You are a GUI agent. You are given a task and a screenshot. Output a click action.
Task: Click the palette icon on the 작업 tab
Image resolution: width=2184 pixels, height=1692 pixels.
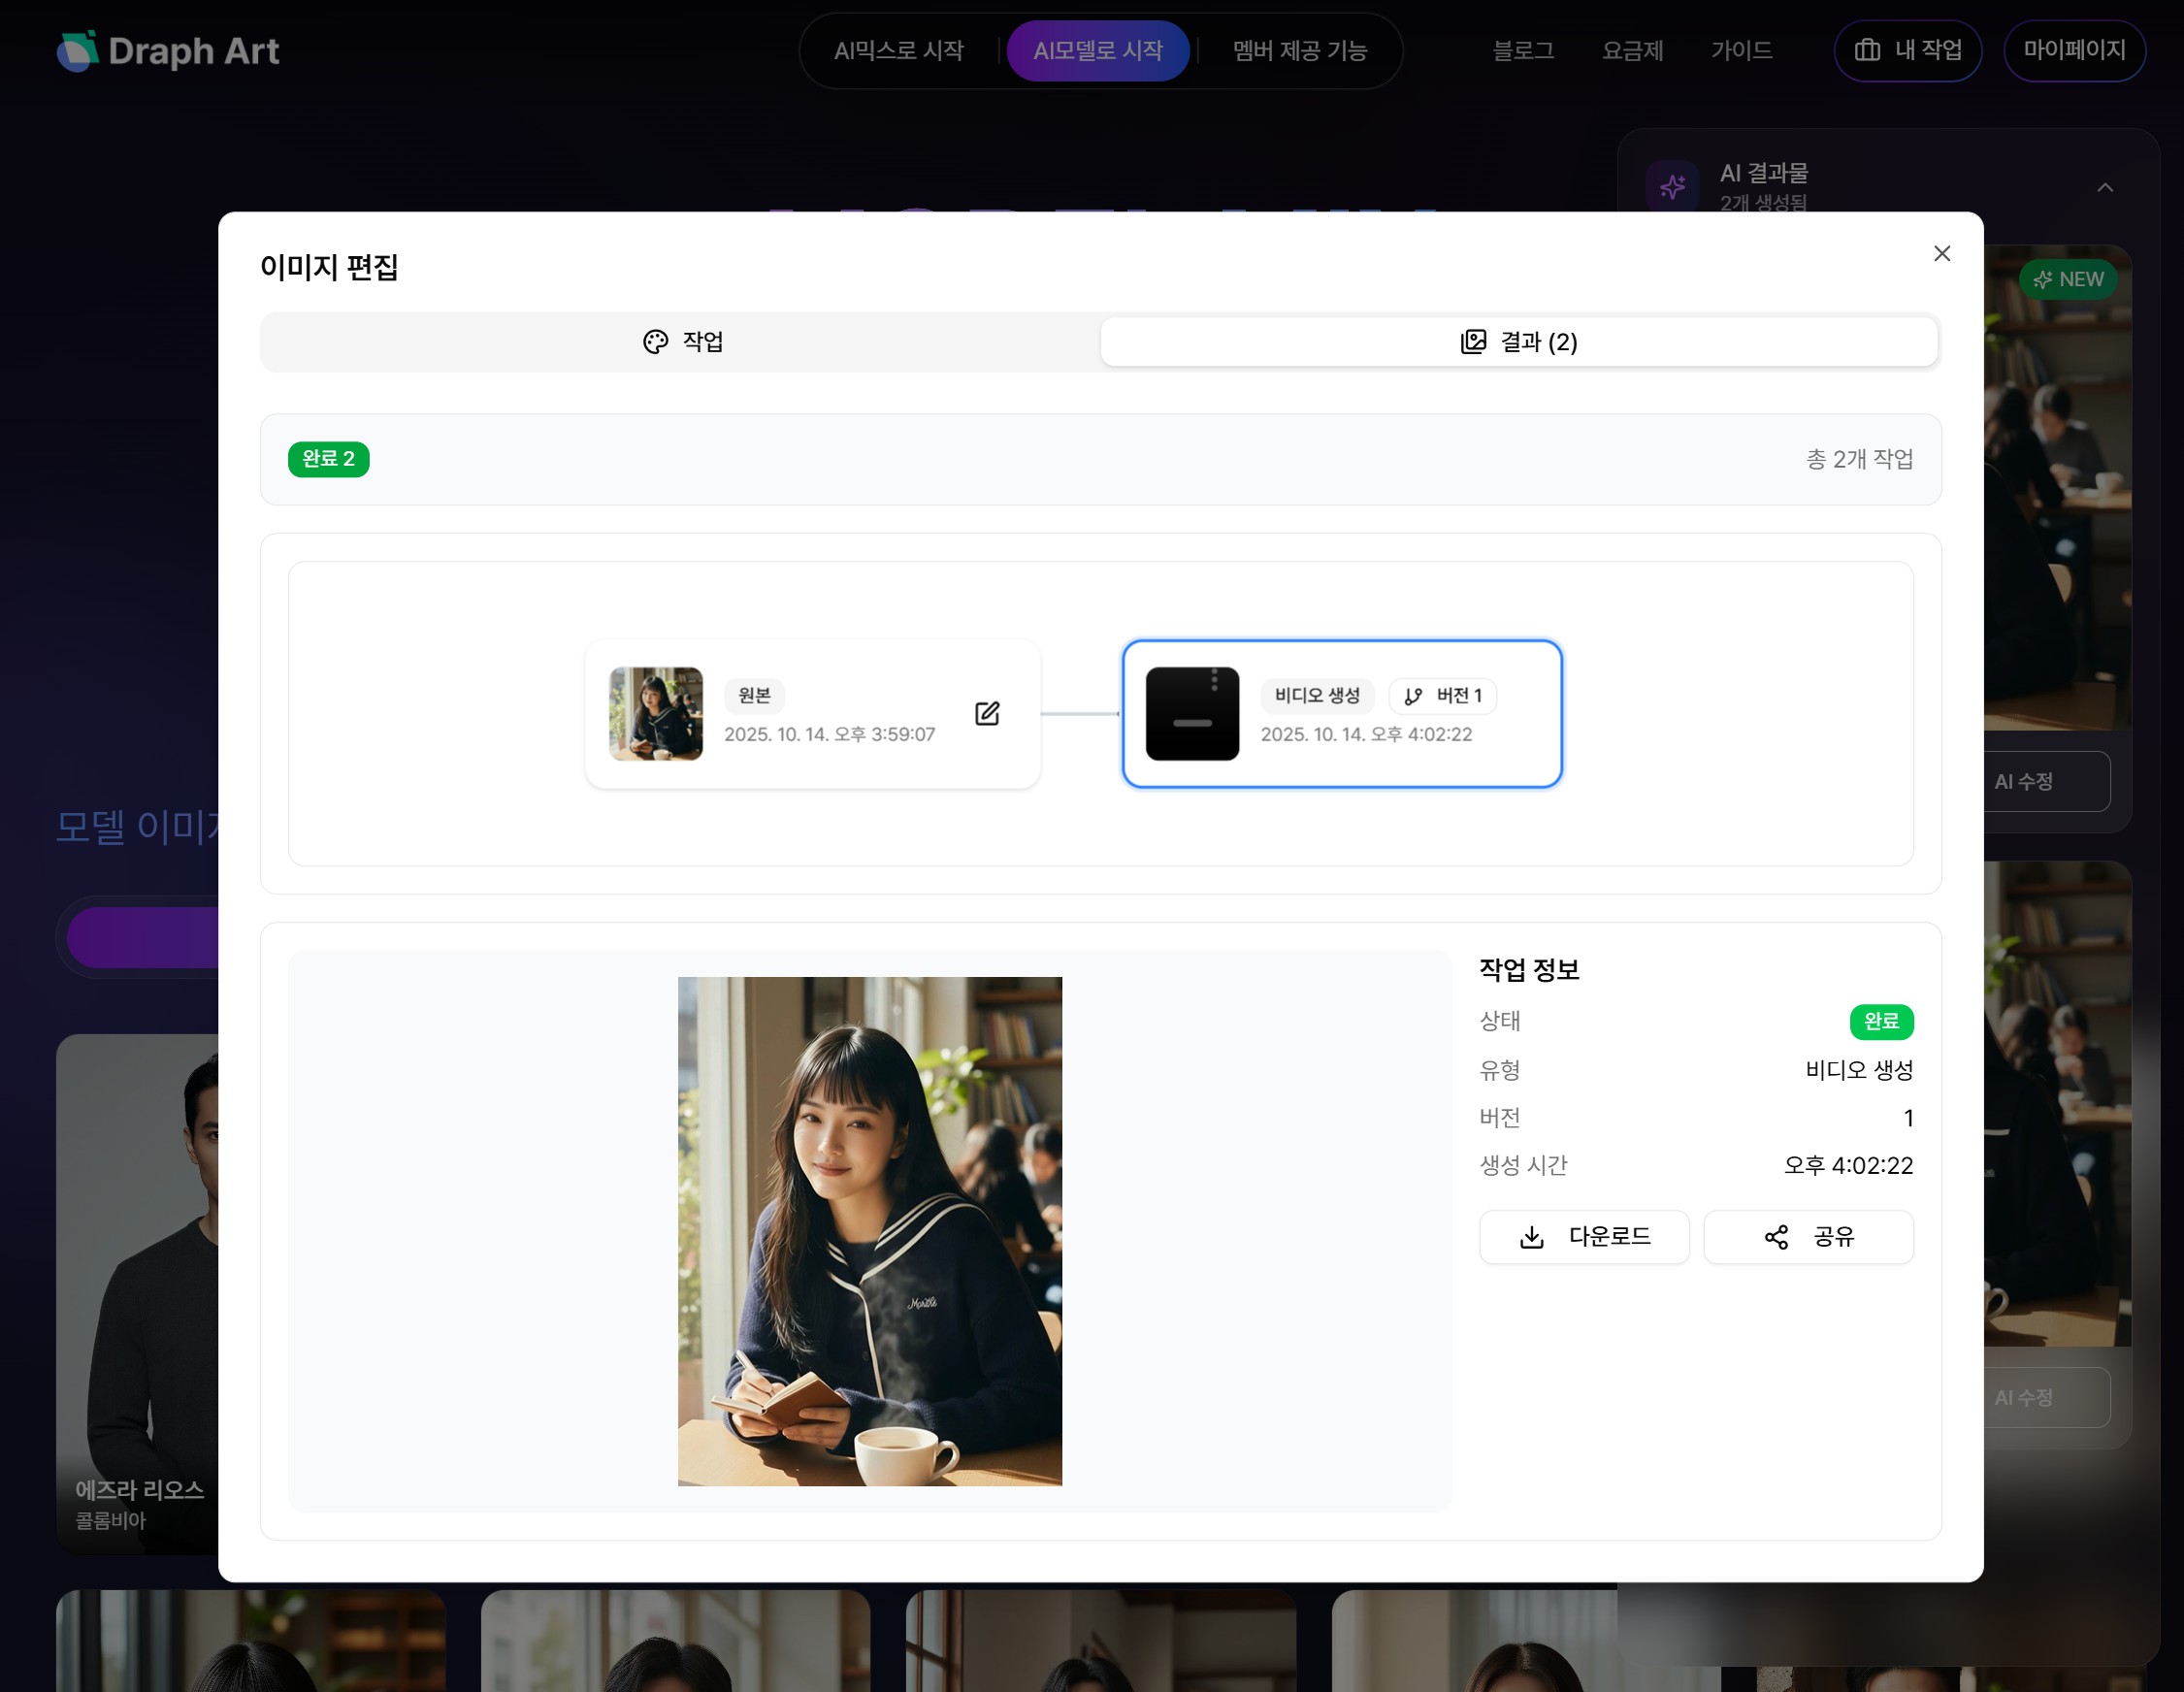(655, 341)
